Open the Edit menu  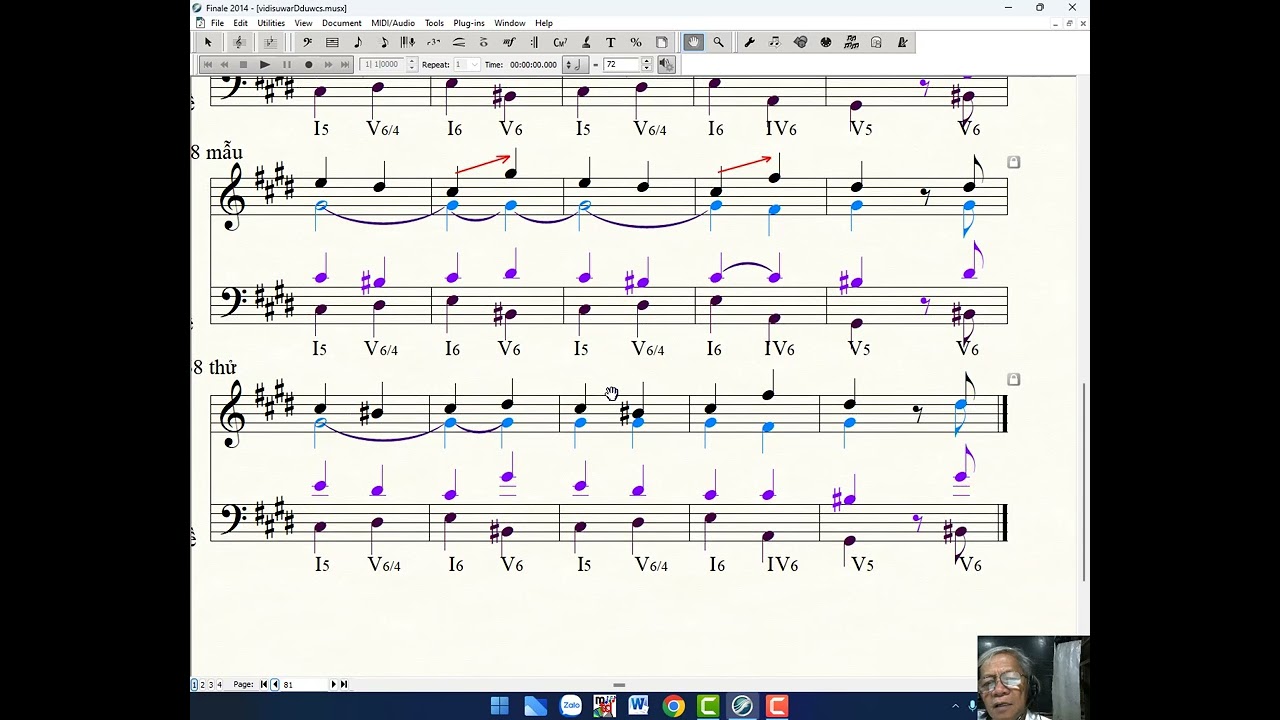[x=240, y=23]
